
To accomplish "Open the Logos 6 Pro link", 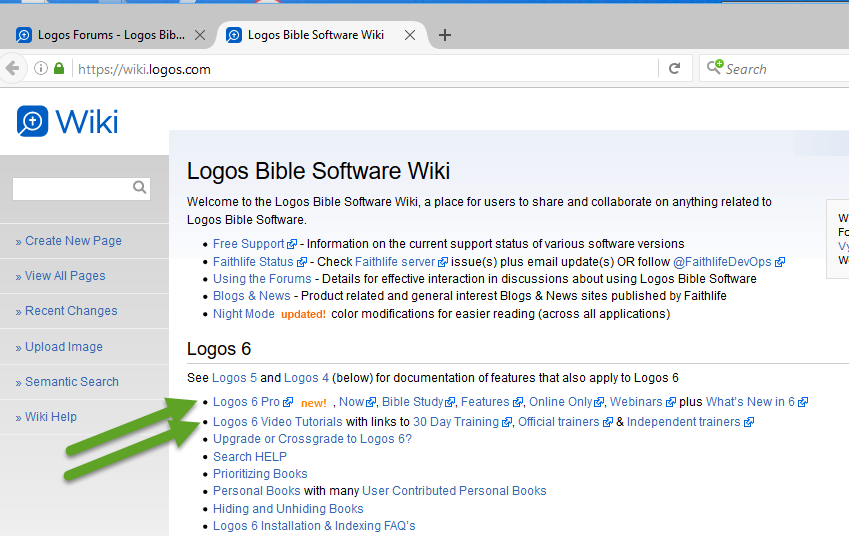I will click(246, 402).
